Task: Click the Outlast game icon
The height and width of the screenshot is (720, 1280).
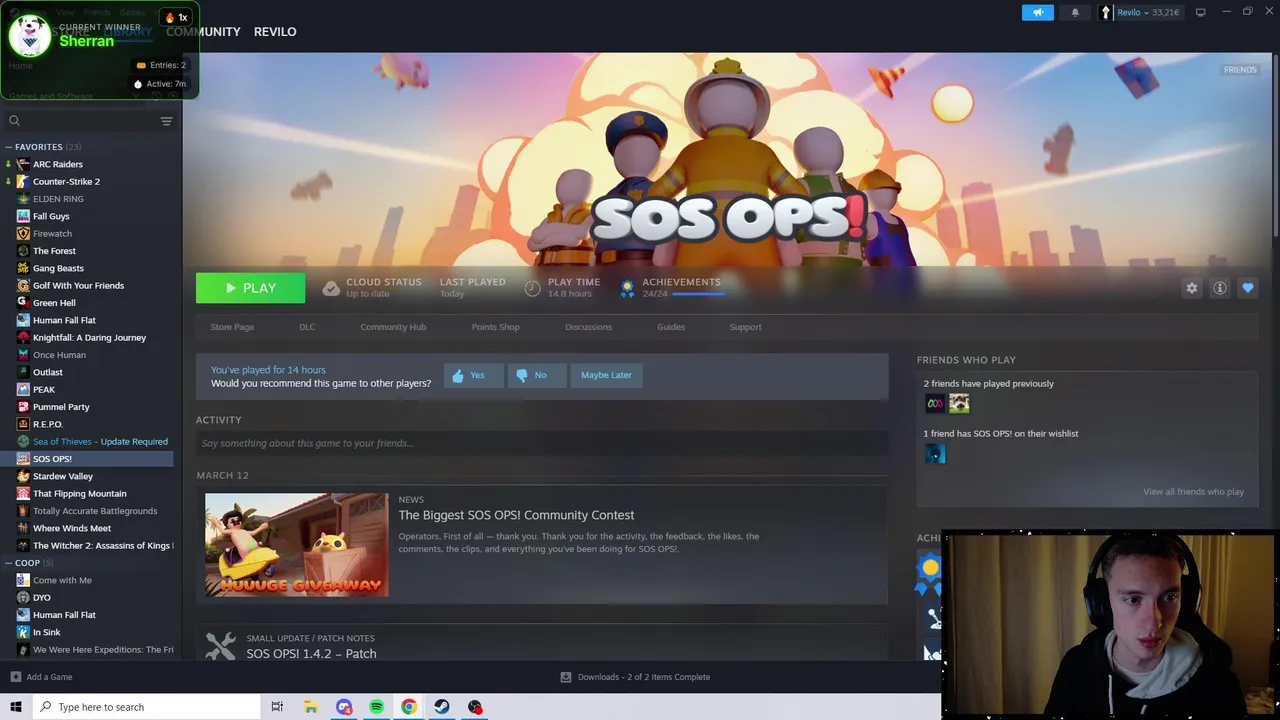Action: click(x=24, y=372)
